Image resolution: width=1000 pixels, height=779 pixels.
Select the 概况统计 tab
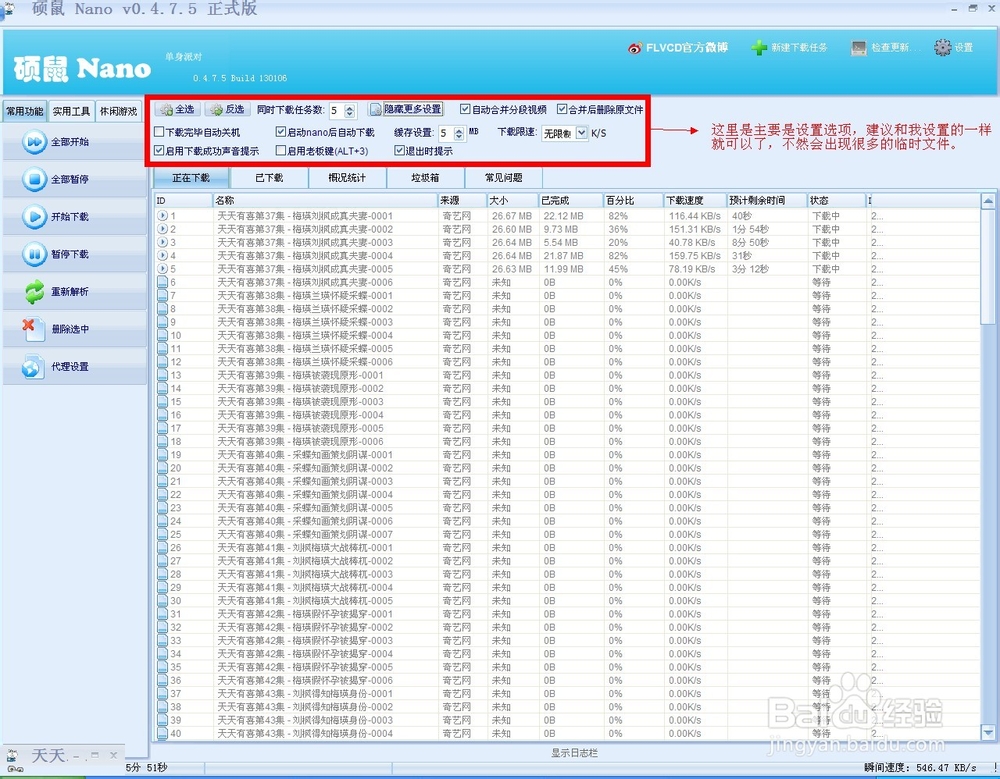pos(348,178)
